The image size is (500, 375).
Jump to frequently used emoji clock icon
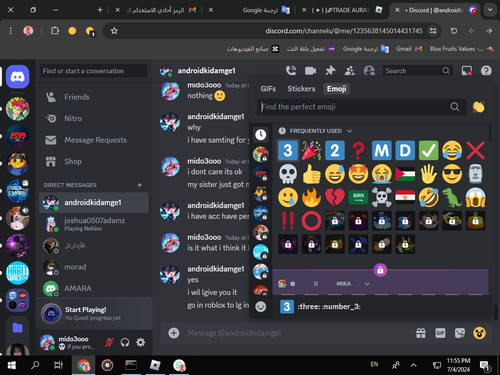(x=261, y=134)
